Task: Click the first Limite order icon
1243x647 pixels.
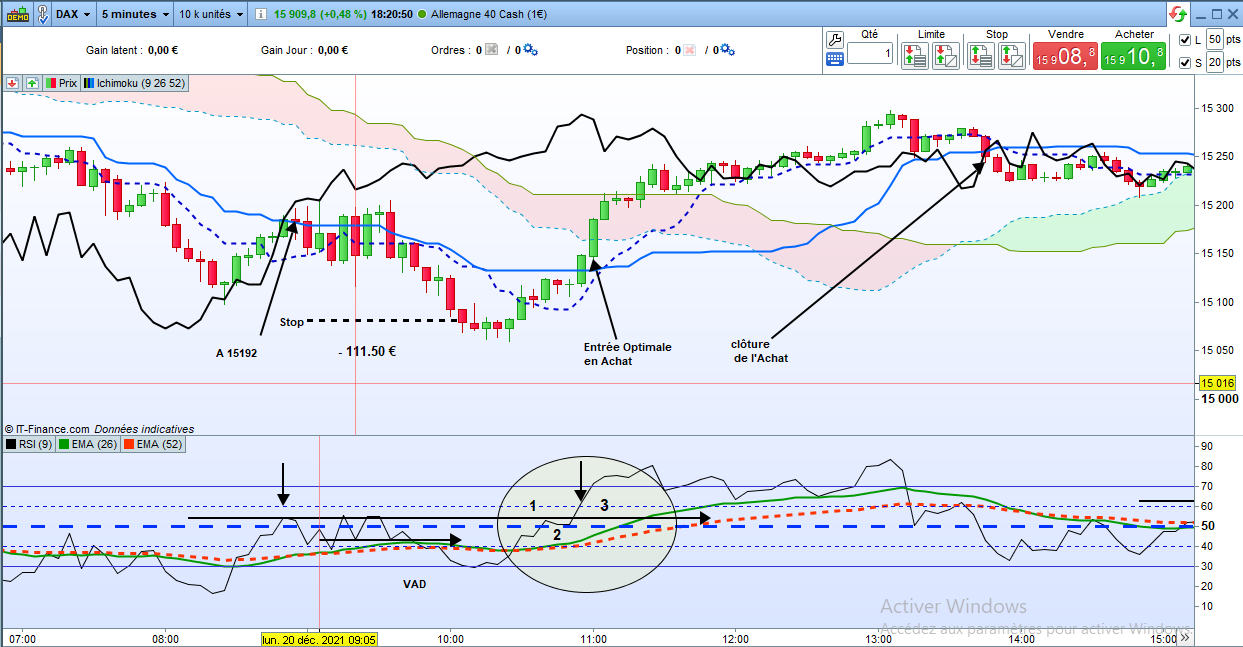Action: click(915, 56)
